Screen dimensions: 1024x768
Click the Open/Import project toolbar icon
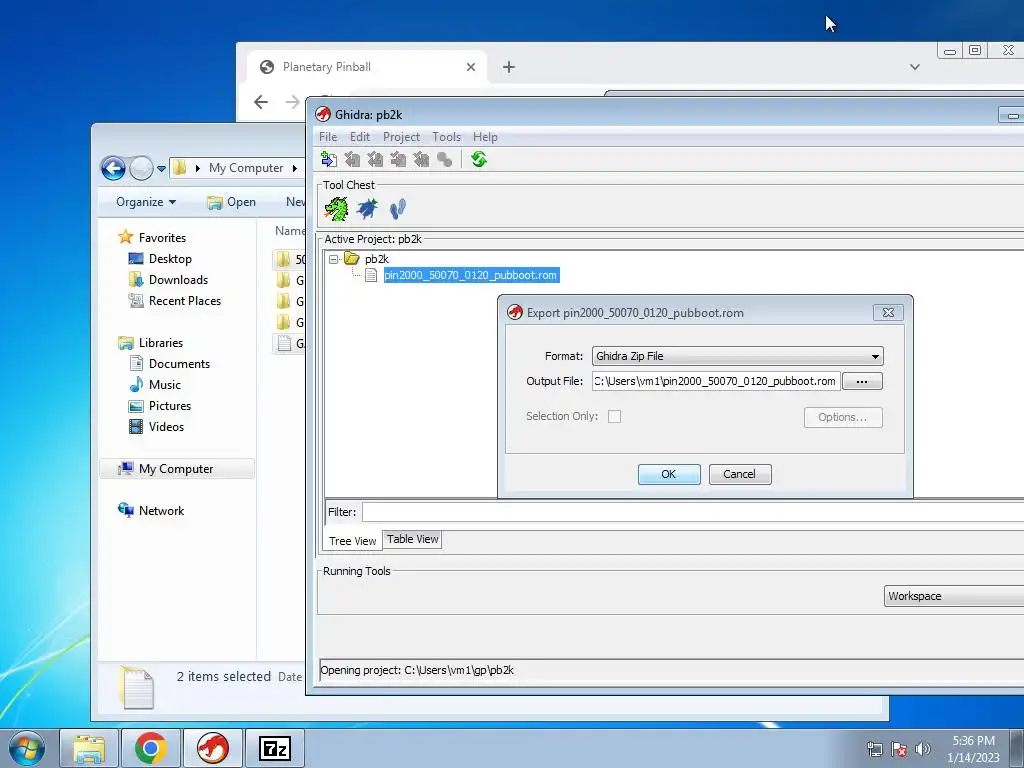coord(329,159)
